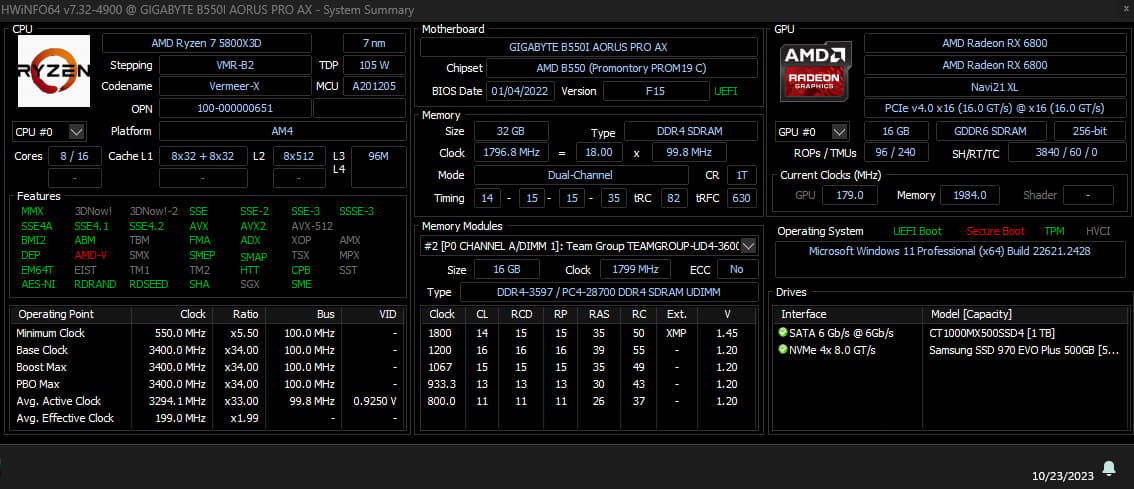The width and height of the screenshot is (1134, 489).
Task: Click the Samsung SSD 970 EVO Plus entry
Action: (1024, 350)
